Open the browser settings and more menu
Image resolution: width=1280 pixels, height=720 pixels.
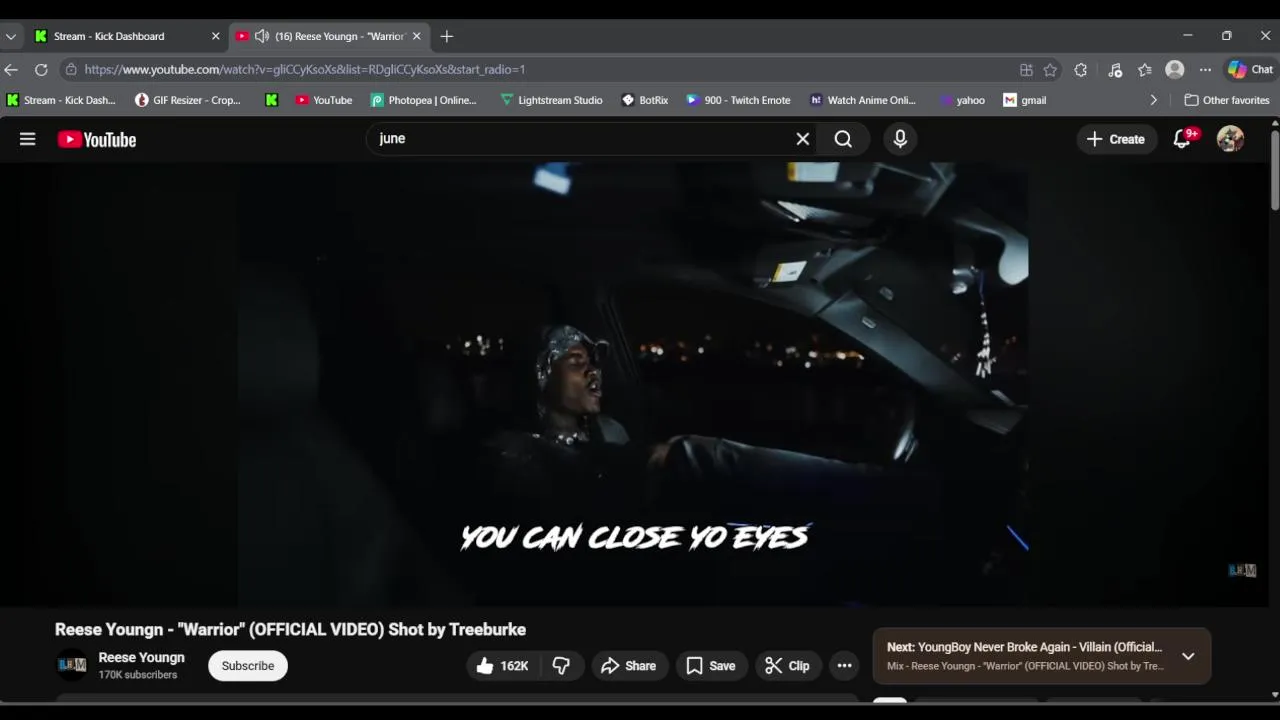1205,70
